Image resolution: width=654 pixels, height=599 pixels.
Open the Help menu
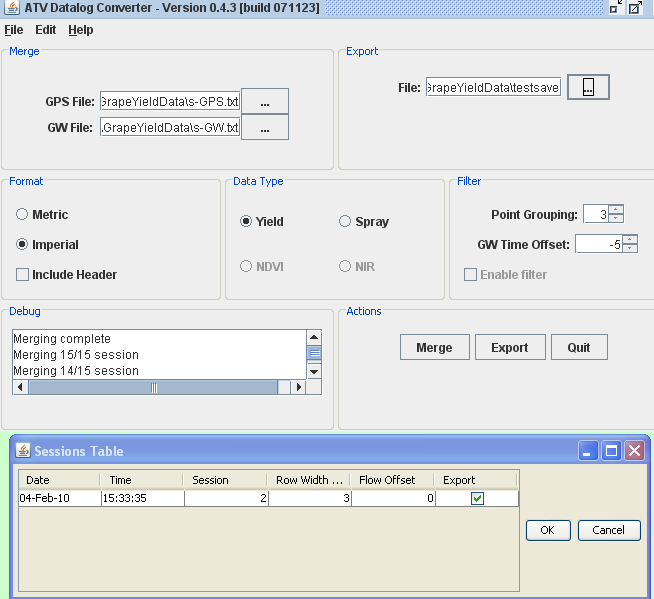click(x=81, y=30)
